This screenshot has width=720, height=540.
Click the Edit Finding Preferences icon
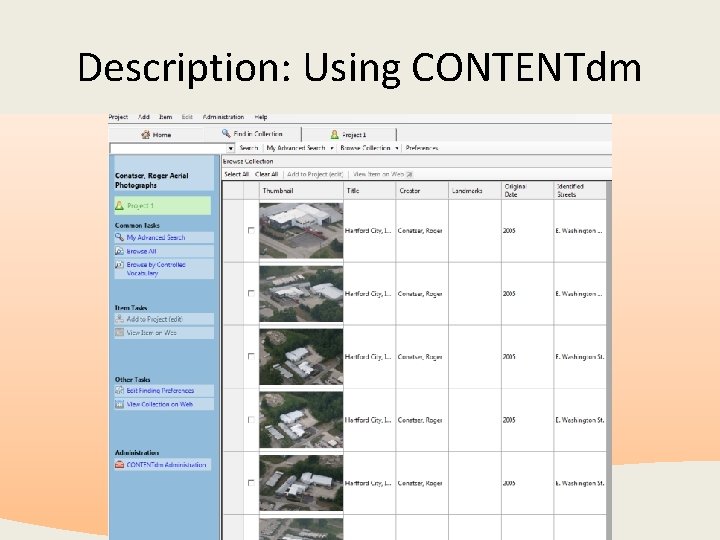pos(119,391)
